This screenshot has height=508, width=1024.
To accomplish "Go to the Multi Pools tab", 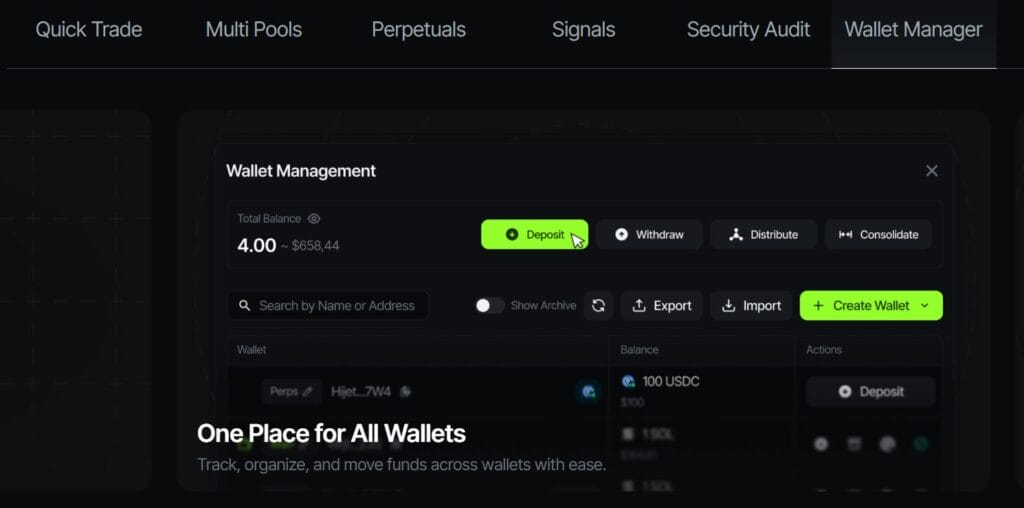I will [253, 30].
